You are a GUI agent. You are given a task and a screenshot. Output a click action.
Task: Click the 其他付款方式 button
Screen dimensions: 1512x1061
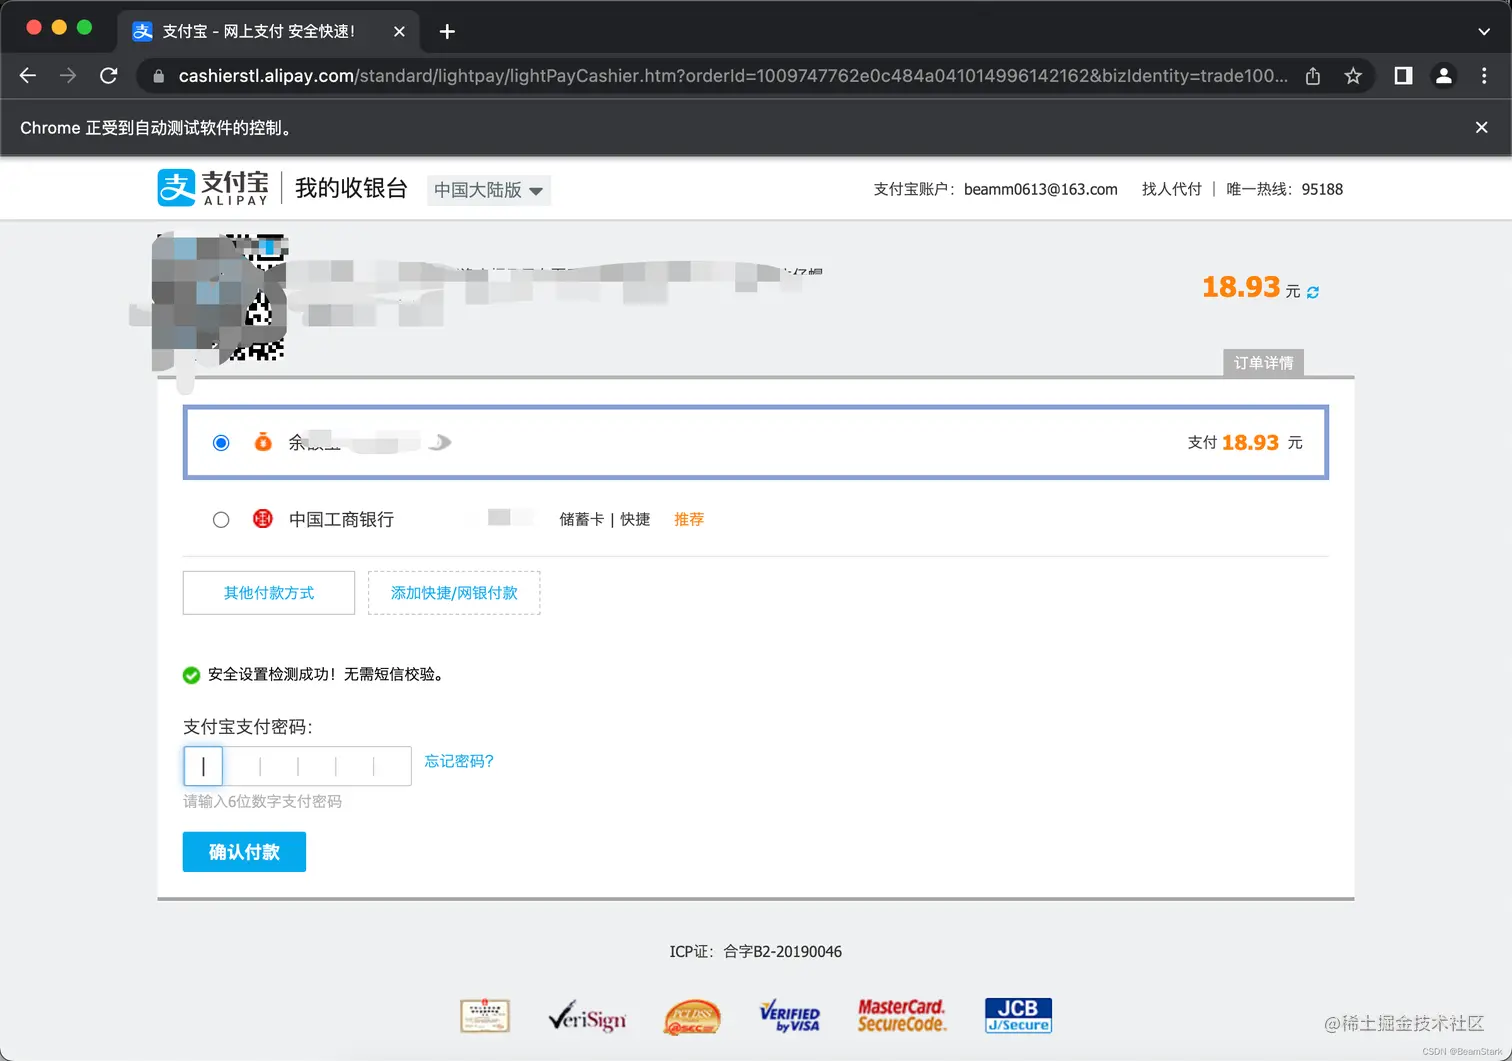coord(268,592)
